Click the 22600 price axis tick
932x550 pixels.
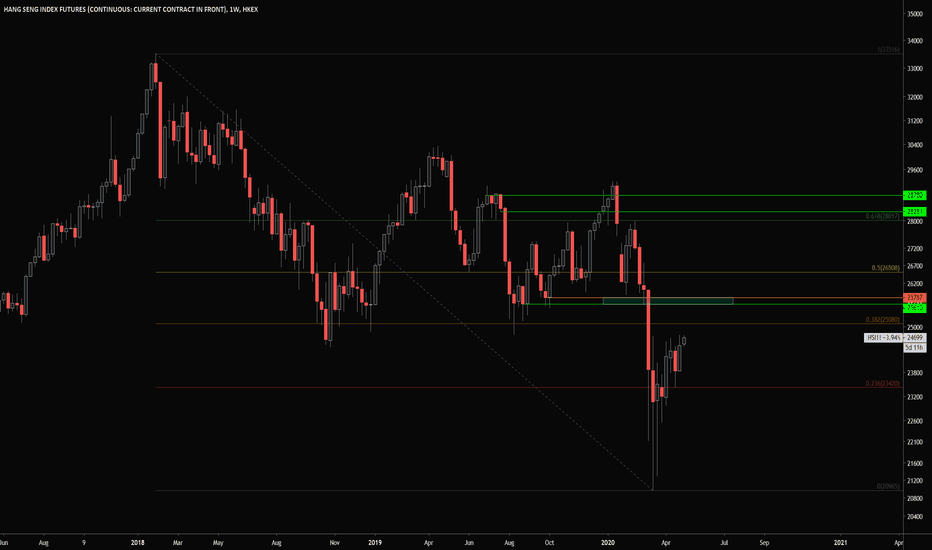pyautogui.click(x=914, y=421)
